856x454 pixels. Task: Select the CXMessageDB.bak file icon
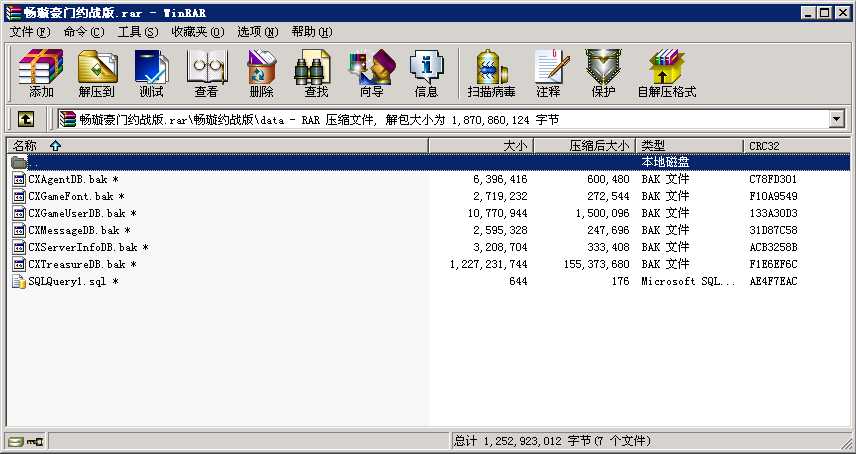[19, 230]
